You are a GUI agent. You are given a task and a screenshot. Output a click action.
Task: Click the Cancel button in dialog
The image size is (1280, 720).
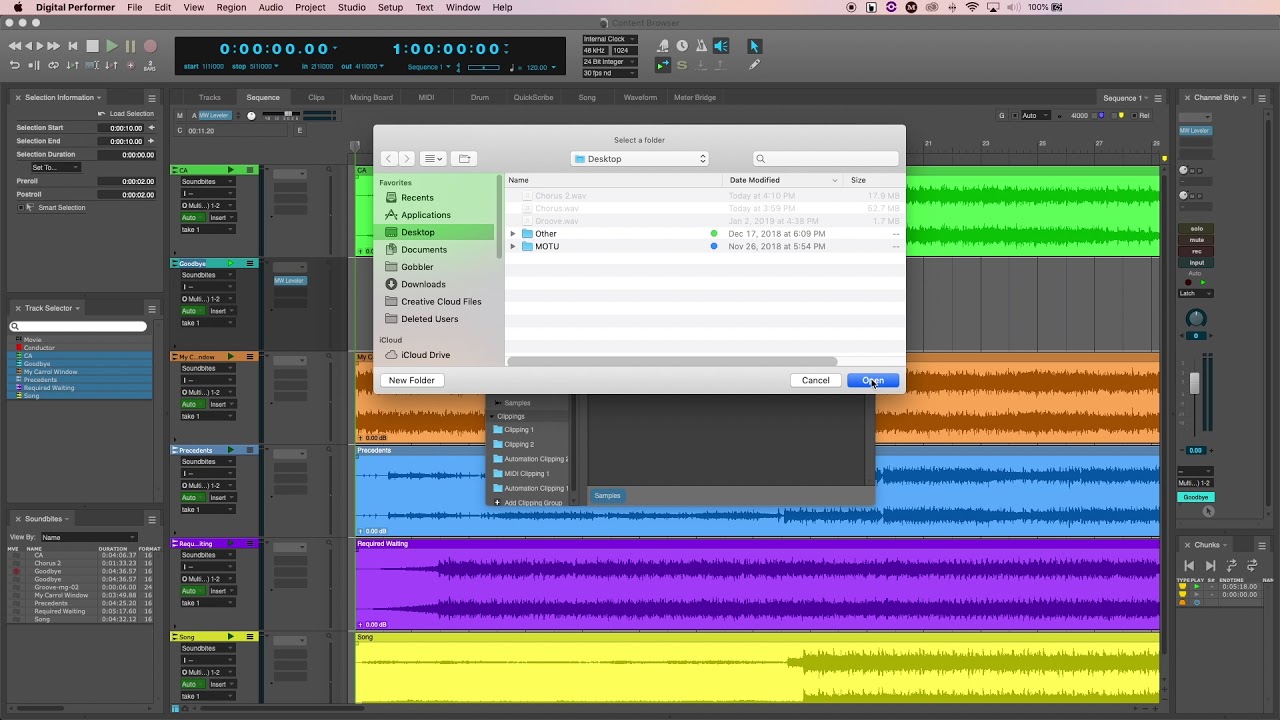tap(816, 380)
